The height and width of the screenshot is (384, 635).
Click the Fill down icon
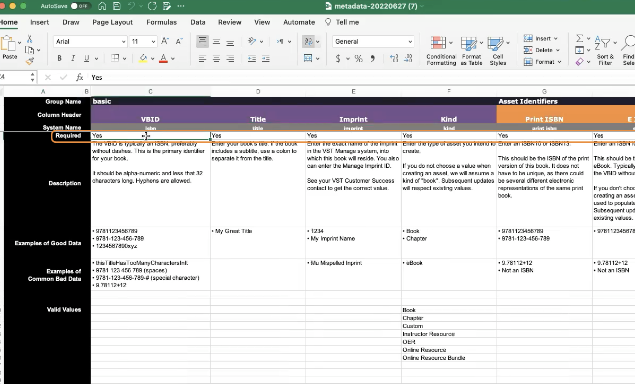pyautogui.click(x=580, y=50)
